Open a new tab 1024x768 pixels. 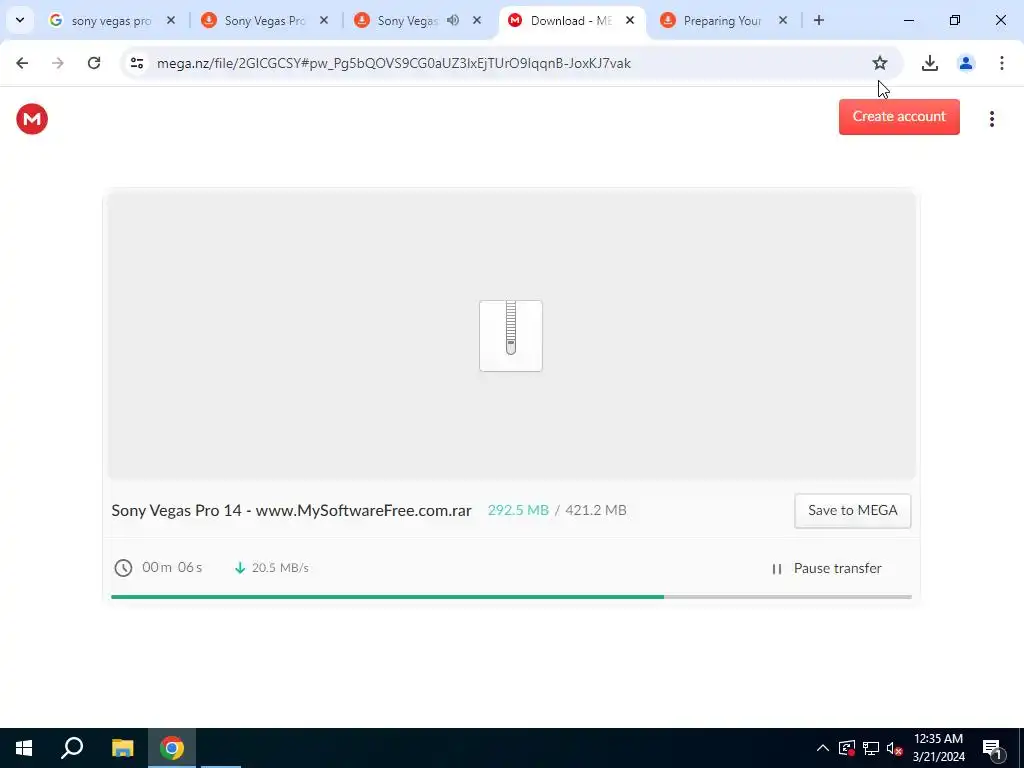[818, 20]
